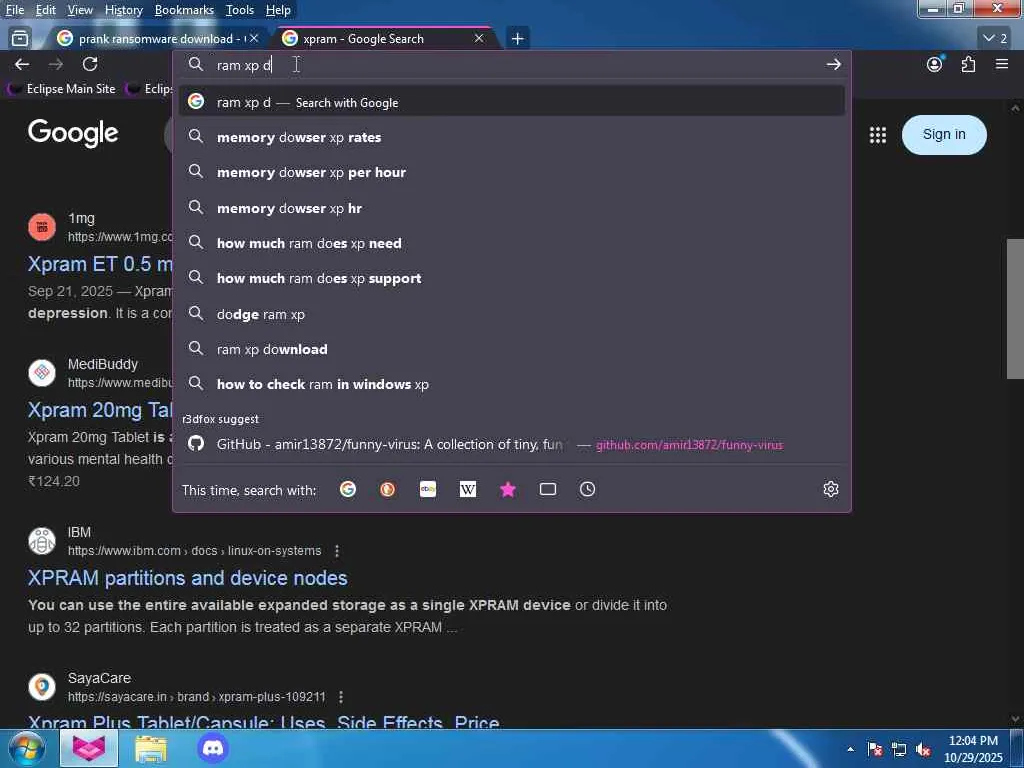
Task: Click the muted volume tray icon
Action: (923, 750)
